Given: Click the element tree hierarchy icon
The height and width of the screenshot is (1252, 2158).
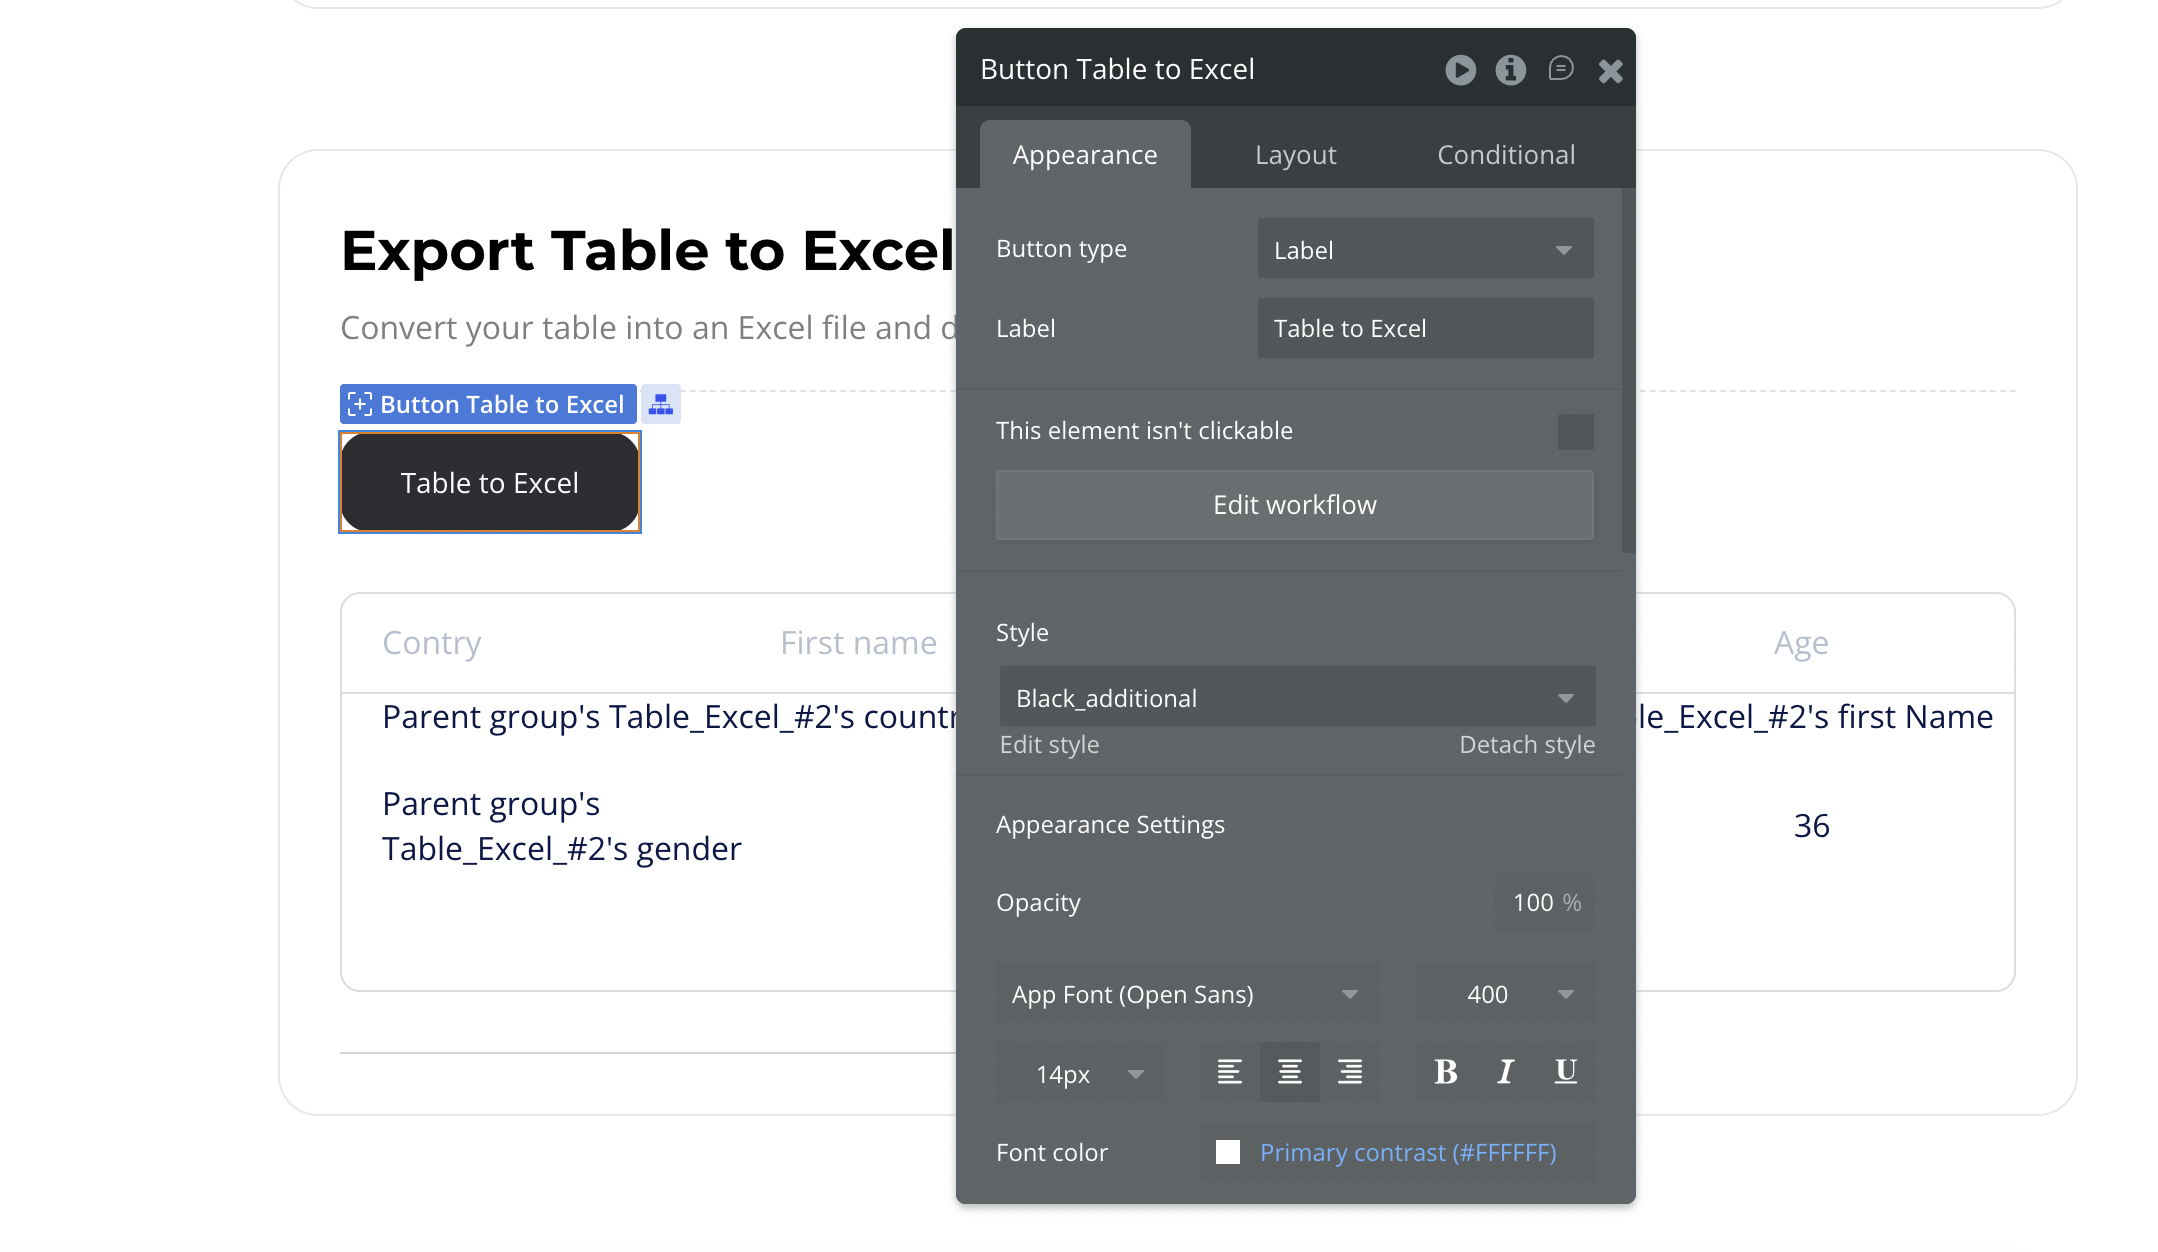Looking at the screenshot, I should 661,404.
